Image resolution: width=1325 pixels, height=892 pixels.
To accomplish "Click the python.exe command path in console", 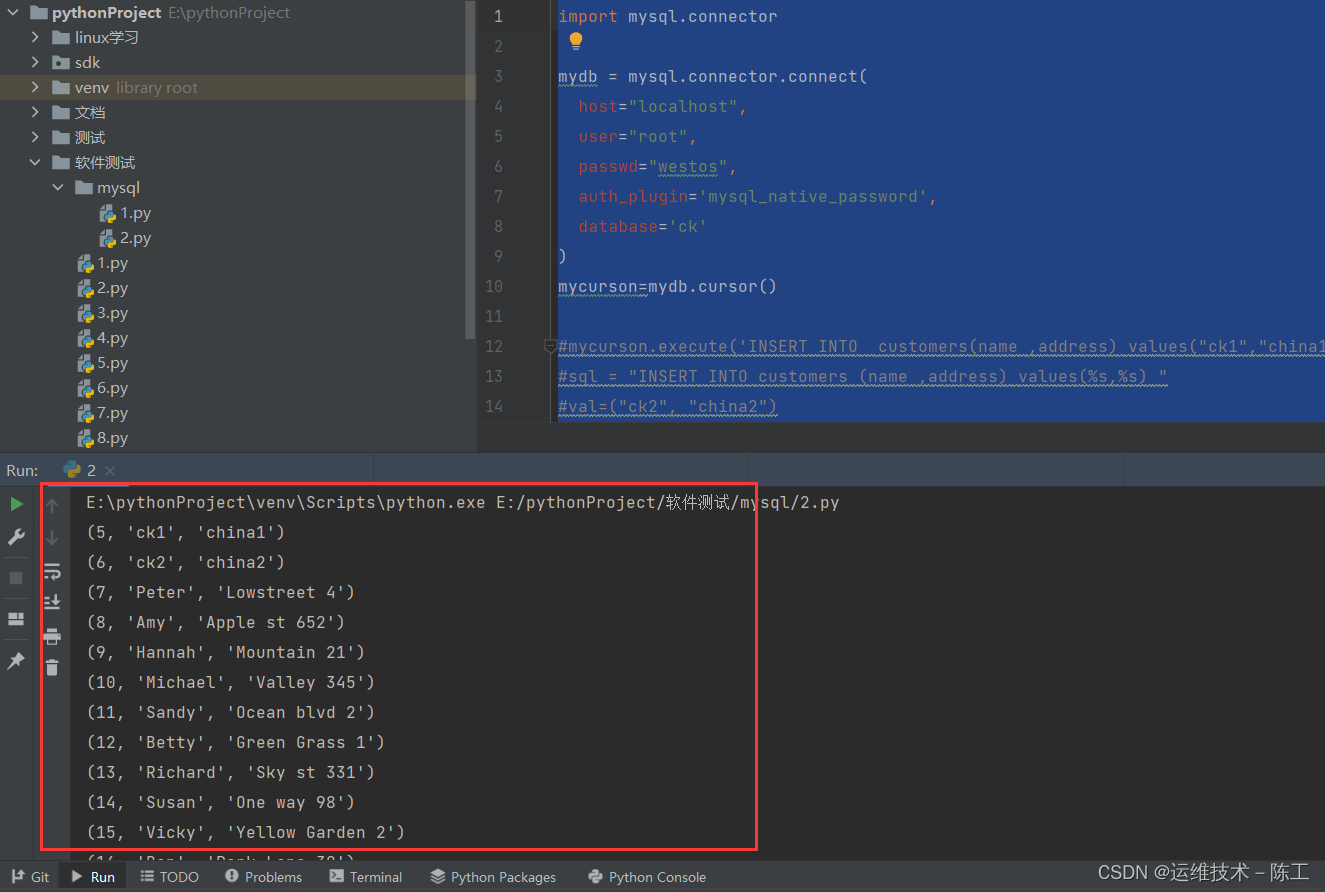I will (x=286, y=503).
